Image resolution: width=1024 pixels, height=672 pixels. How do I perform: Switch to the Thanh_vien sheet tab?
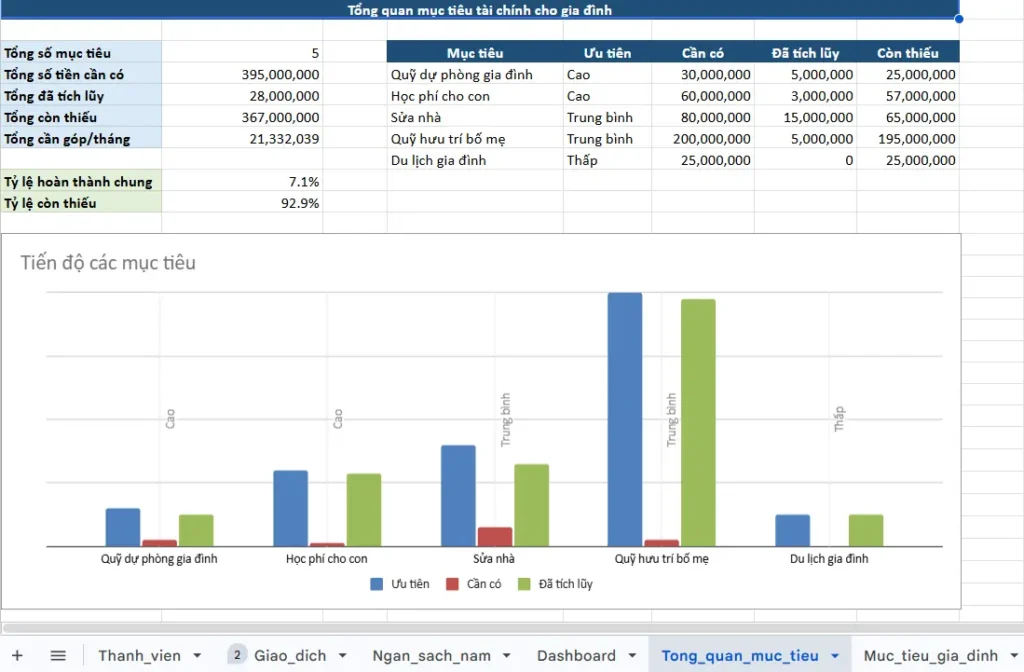pyautogui.click(x=139, y=655)
